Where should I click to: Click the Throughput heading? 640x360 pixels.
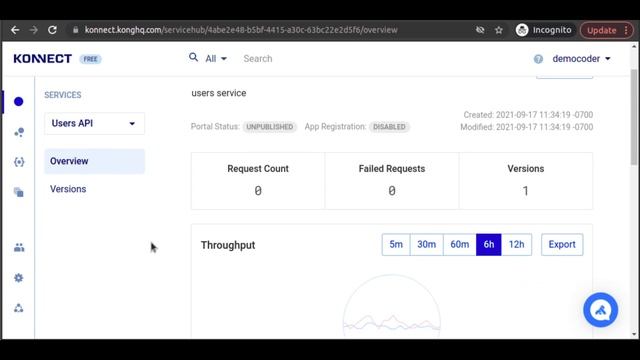(228, 245)
